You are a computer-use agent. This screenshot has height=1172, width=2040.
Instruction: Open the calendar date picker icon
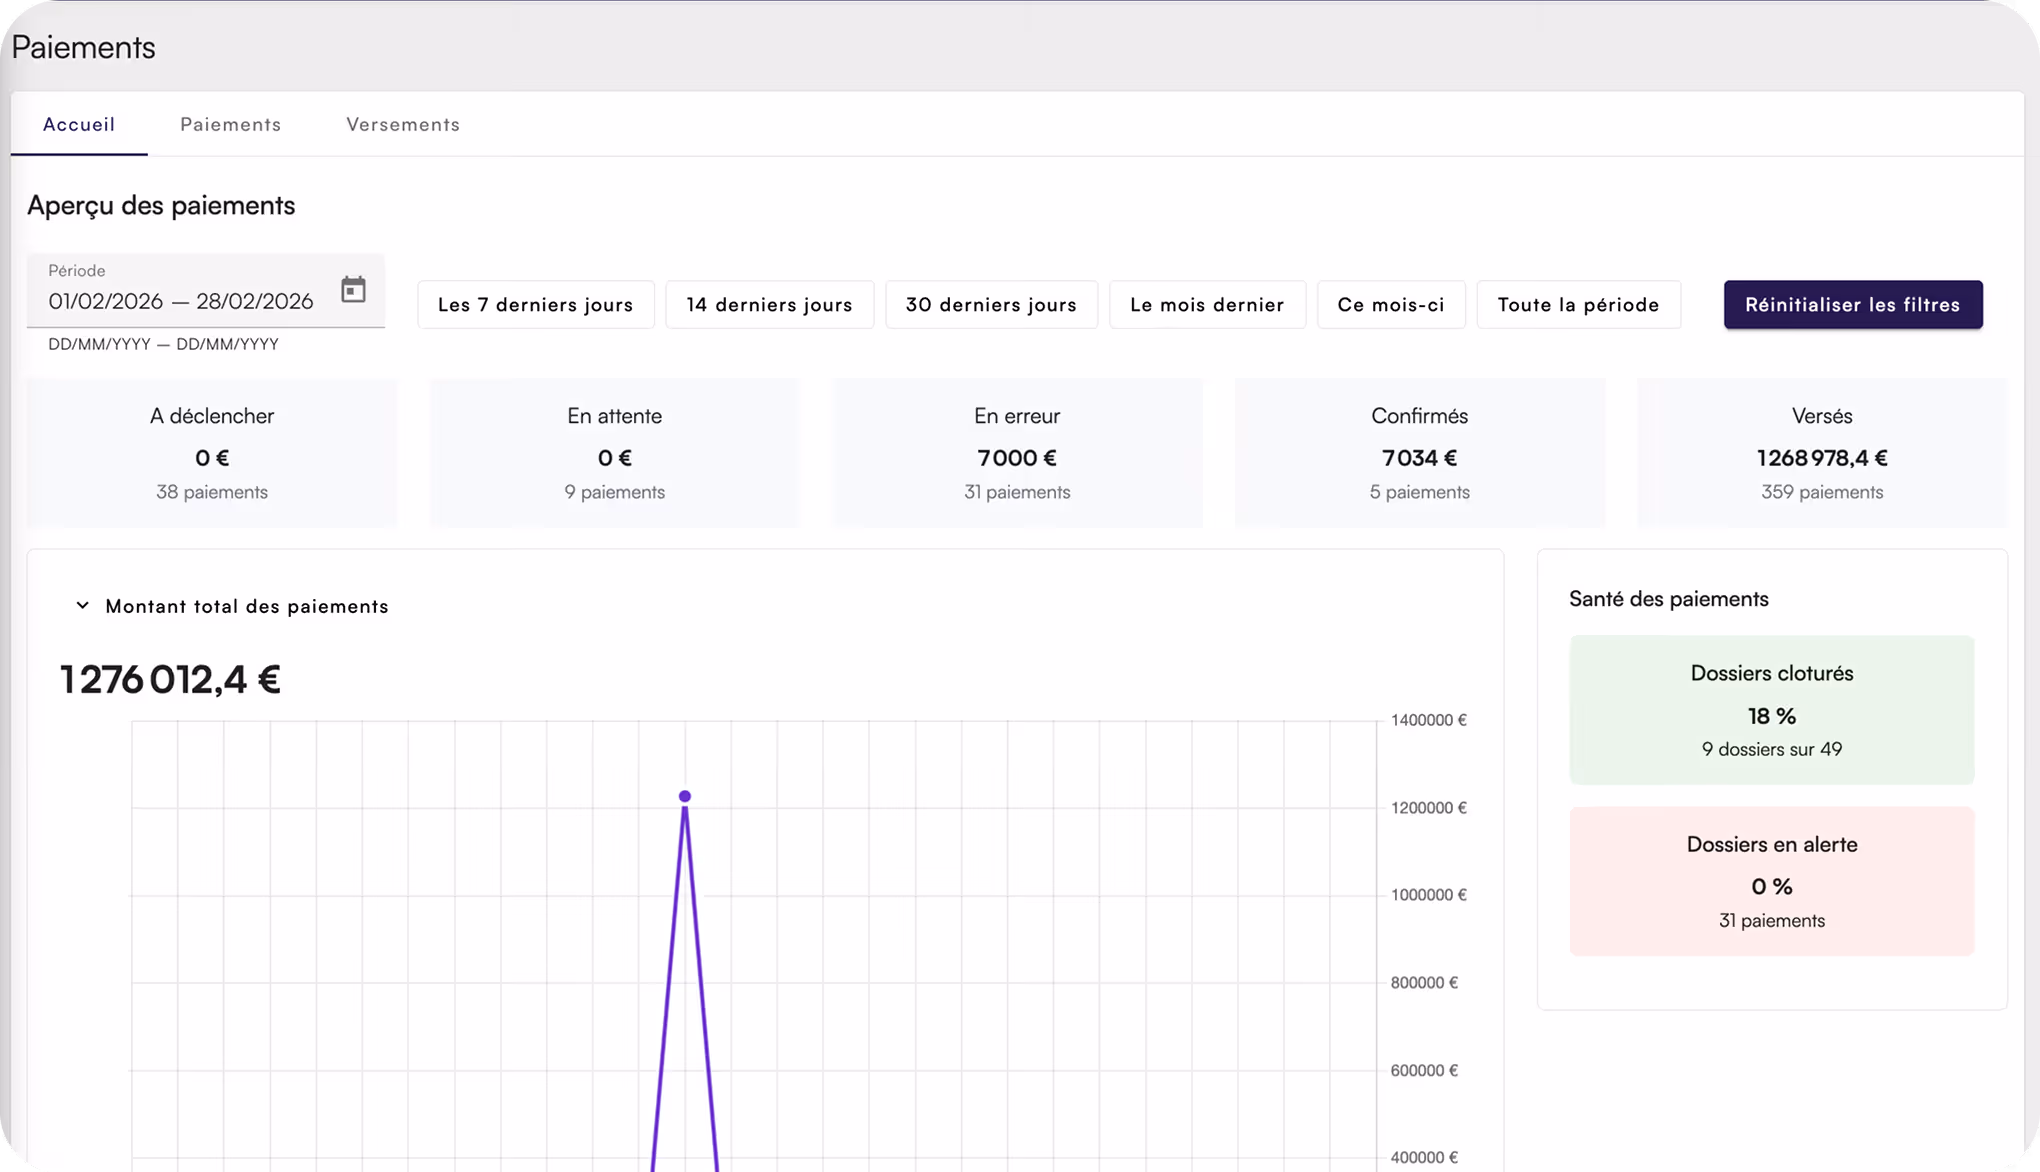click(x=353, y=290)
